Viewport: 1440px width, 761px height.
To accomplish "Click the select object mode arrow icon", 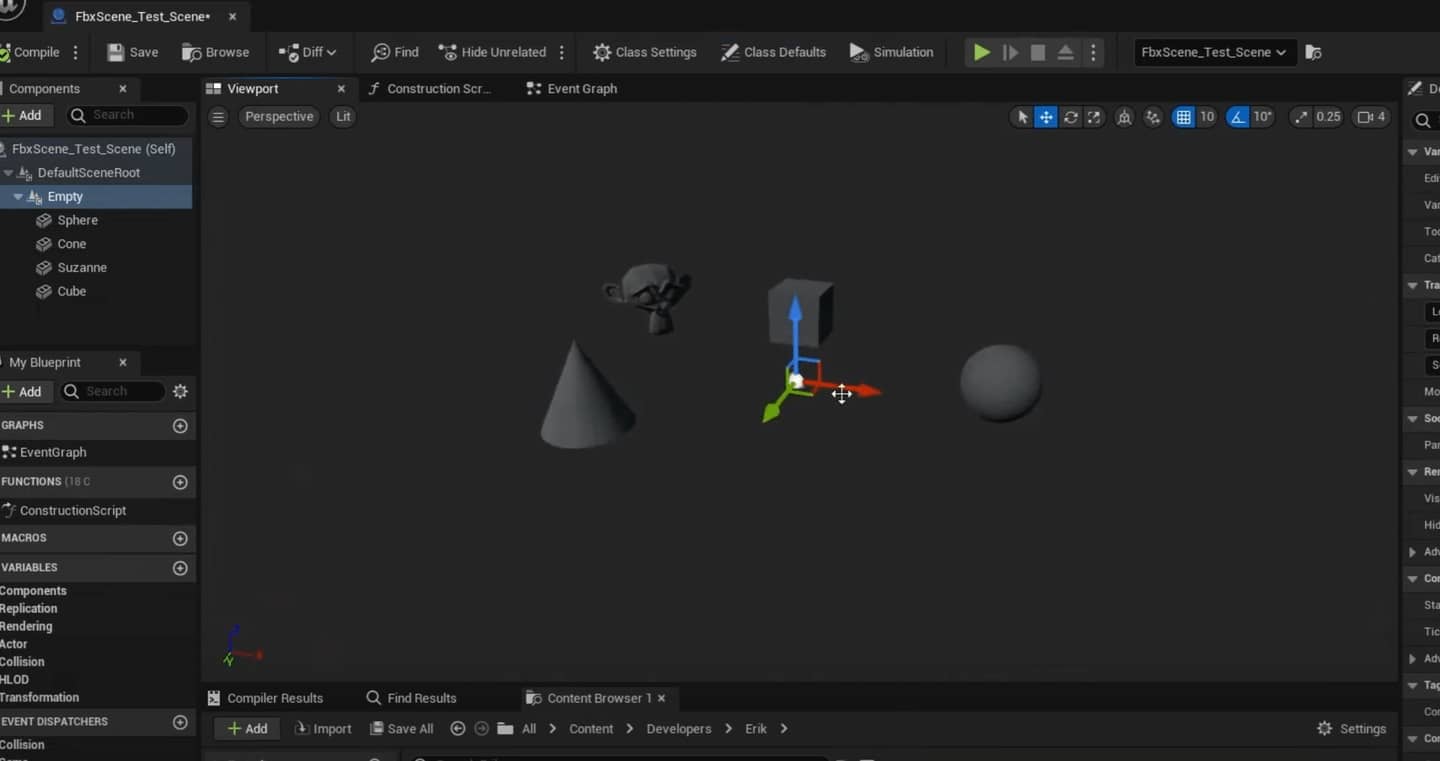I will click(1022, 117).
